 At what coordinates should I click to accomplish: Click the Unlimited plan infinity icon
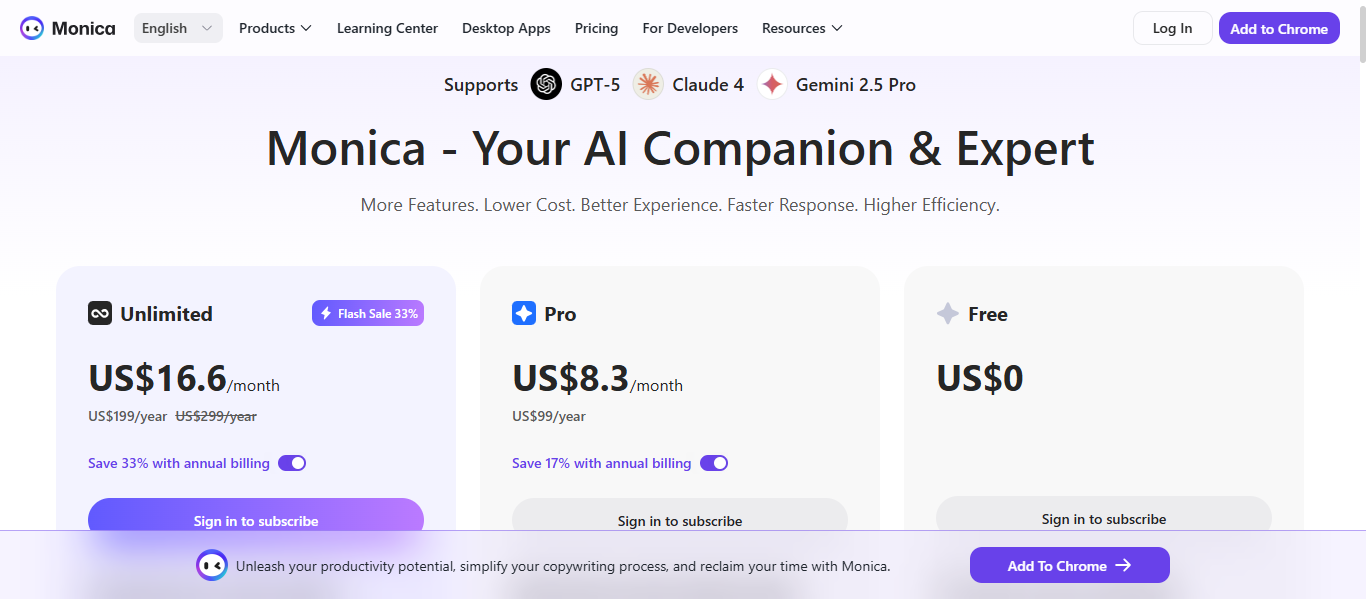click(x=100, y=314)
